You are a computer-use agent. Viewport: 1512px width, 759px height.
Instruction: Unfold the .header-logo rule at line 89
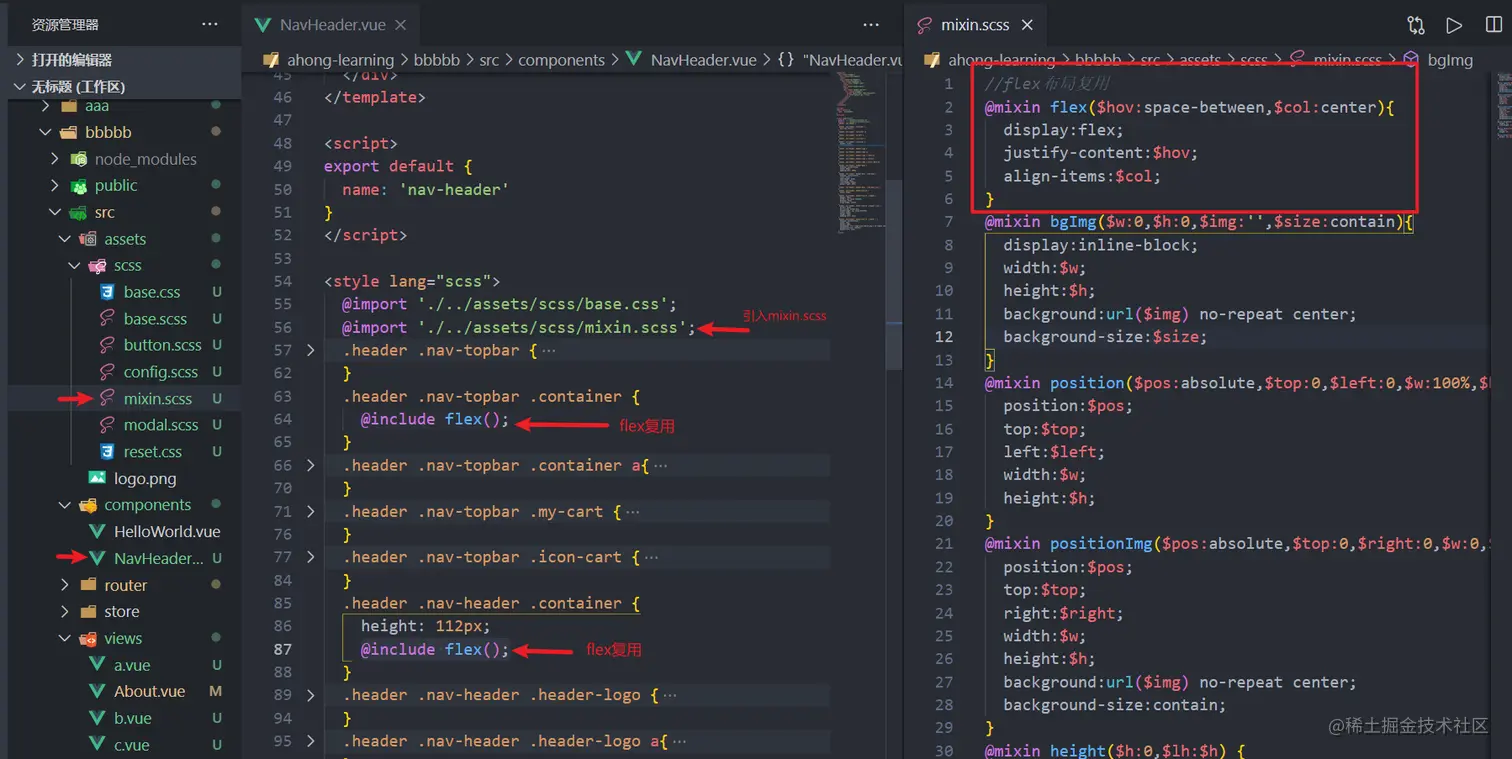(x=311, y=695)
